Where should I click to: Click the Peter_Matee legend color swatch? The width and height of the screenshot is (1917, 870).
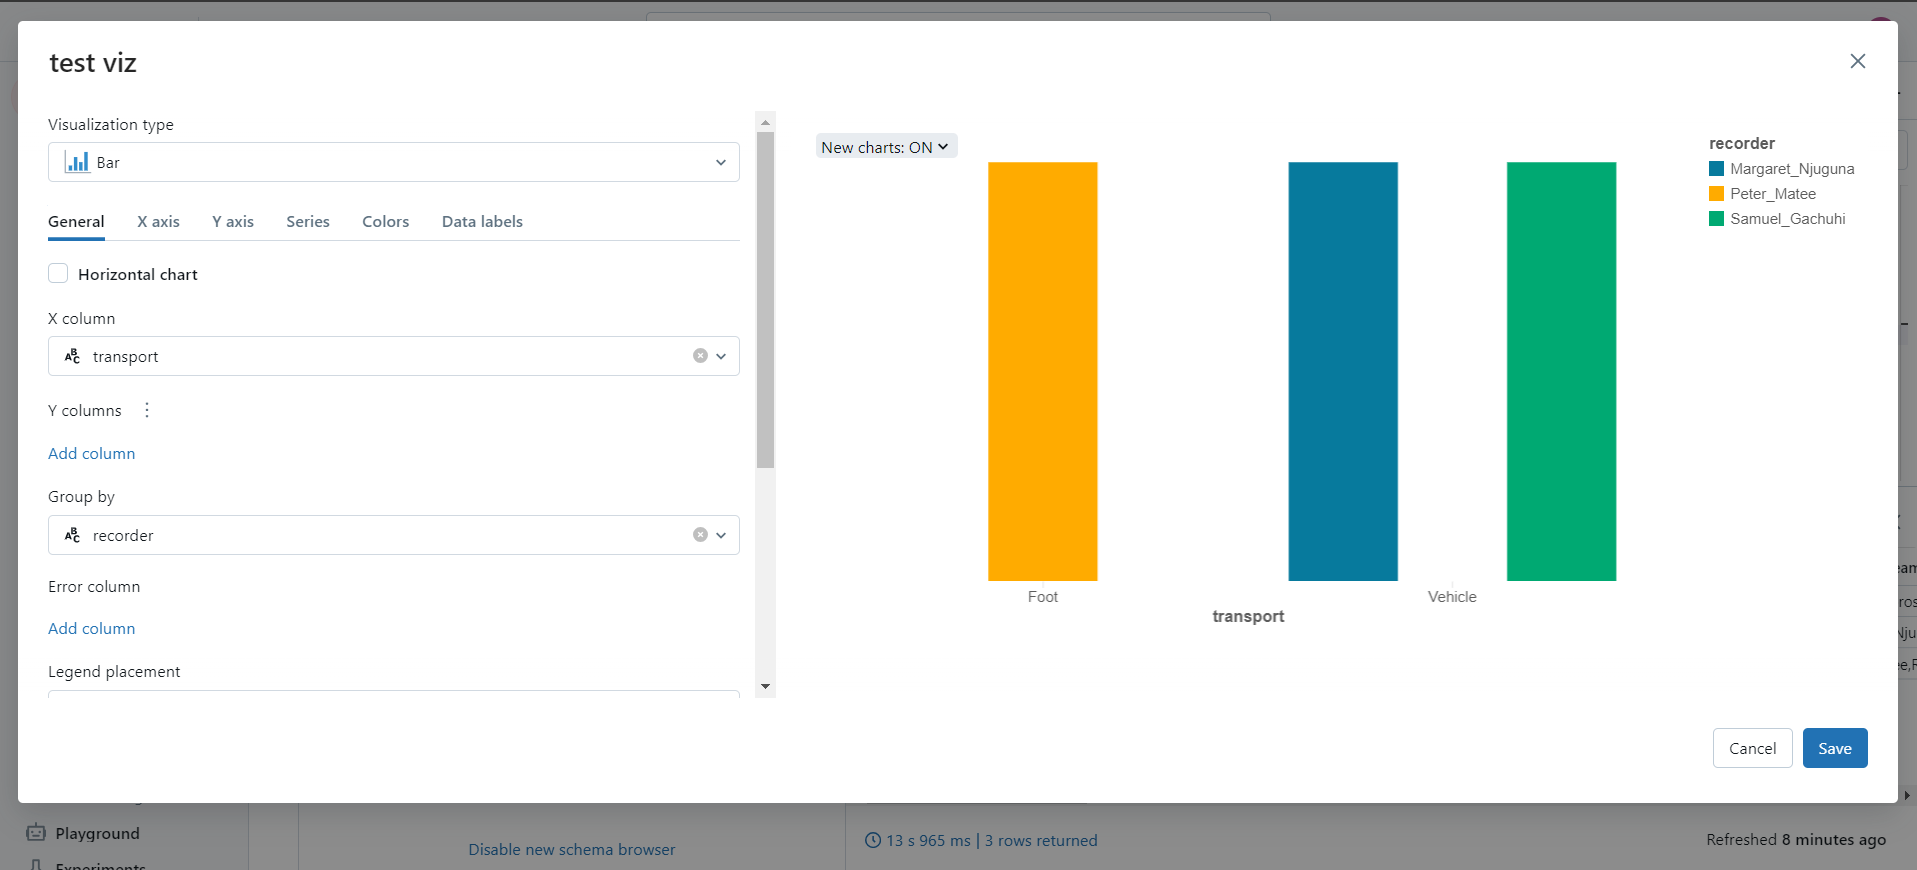[1716, 194]
